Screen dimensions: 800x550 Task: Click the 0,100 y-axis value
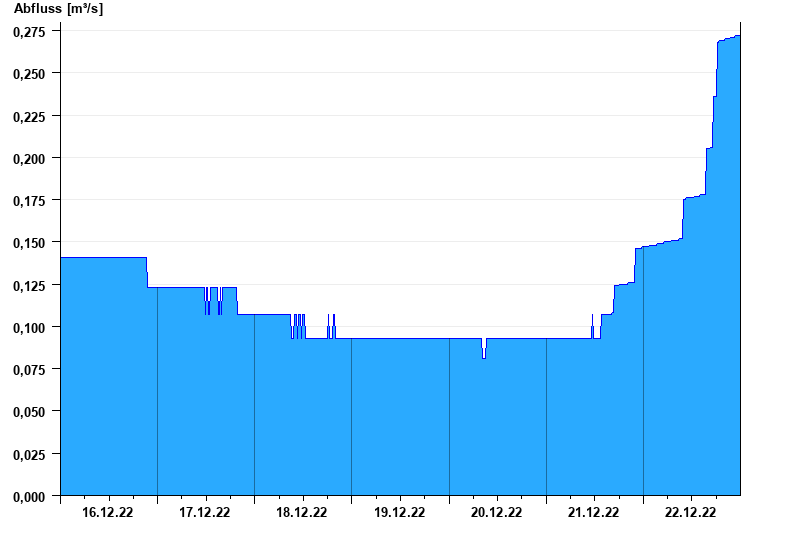click(x=29, y=328)
